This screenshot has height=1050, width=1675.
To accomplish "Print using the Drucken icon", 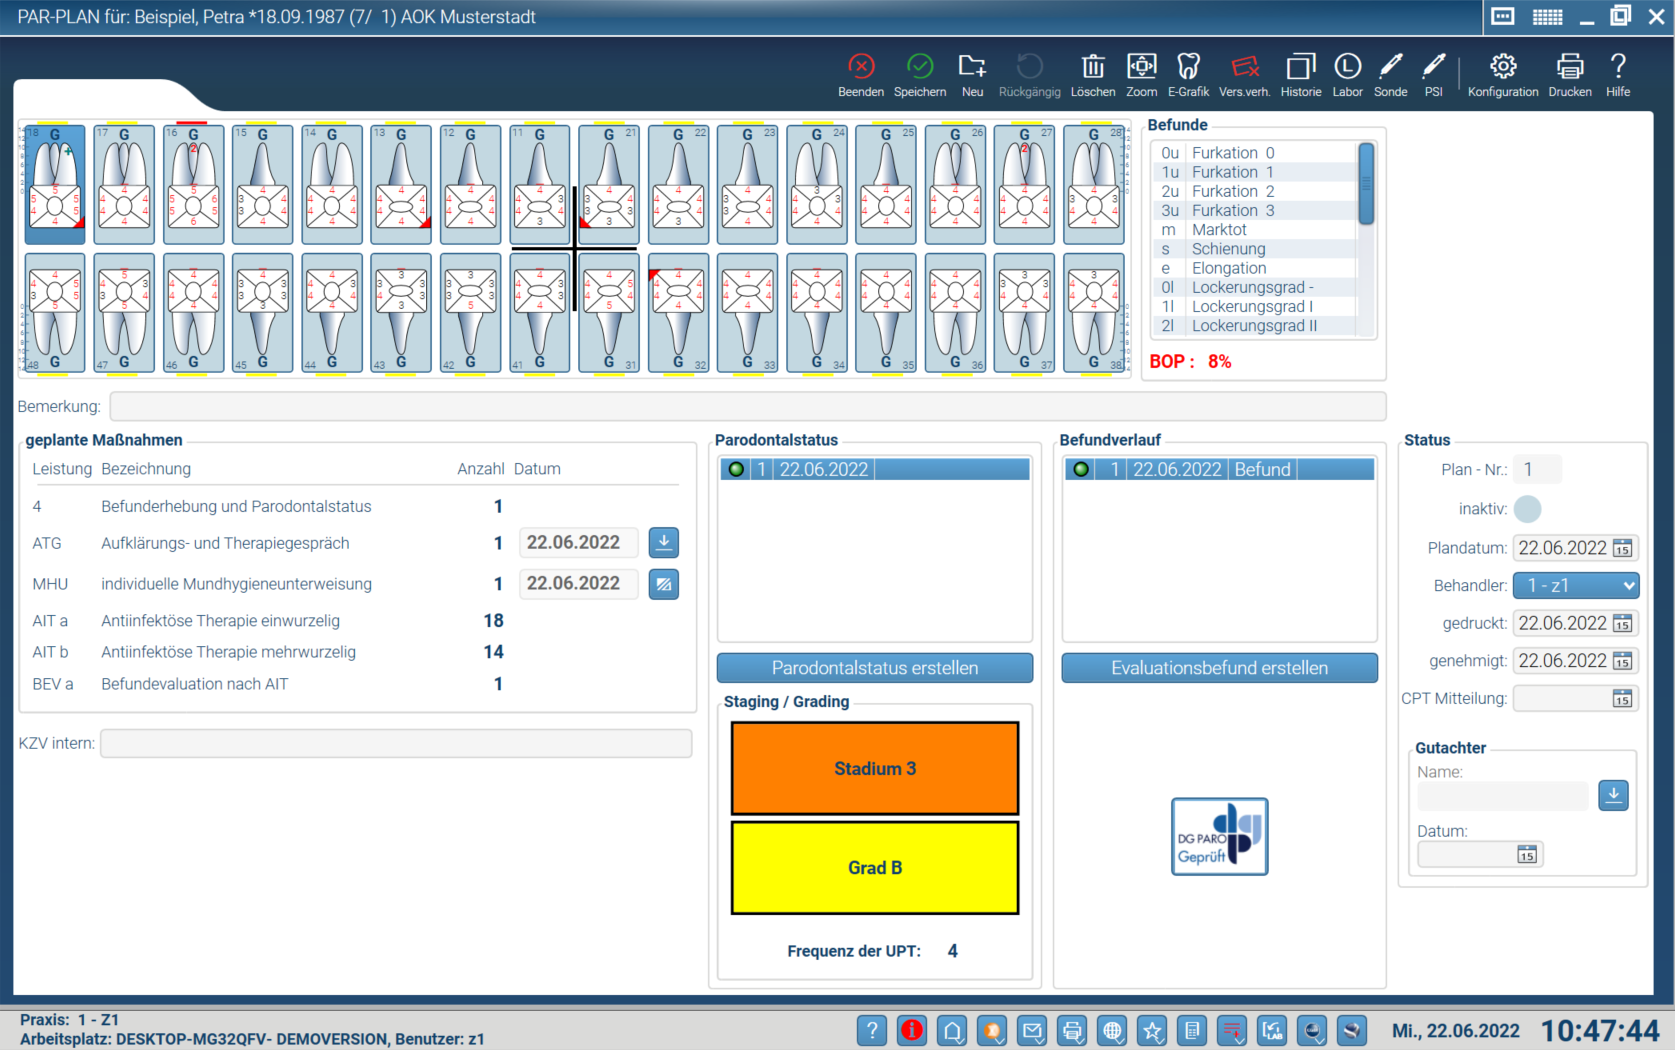I will tap(1569, 67).
